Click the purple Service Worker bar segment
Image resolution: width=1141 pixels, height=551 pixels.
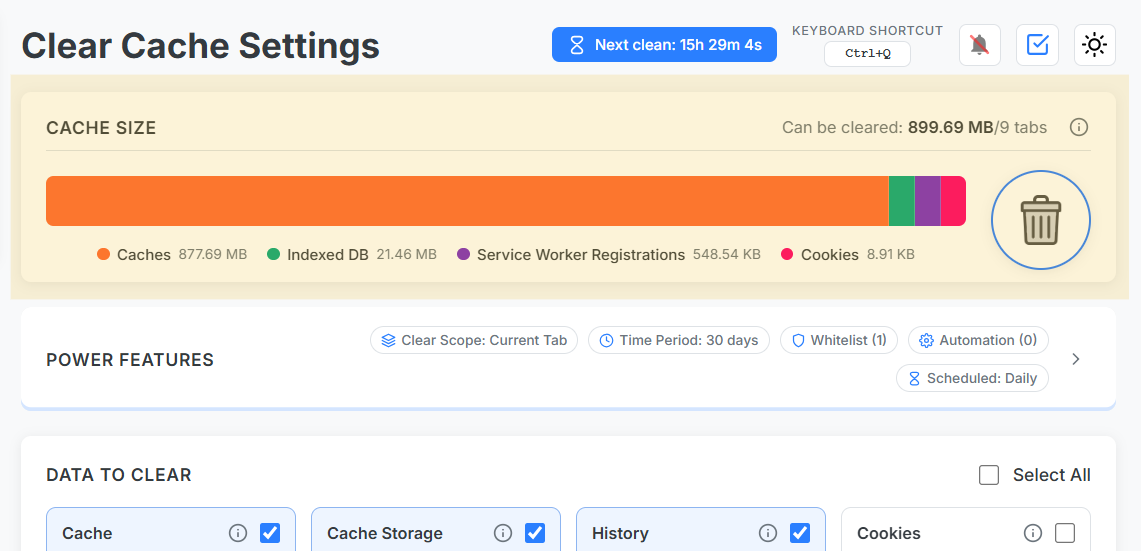pyautogui.click(x=928, y=201)
